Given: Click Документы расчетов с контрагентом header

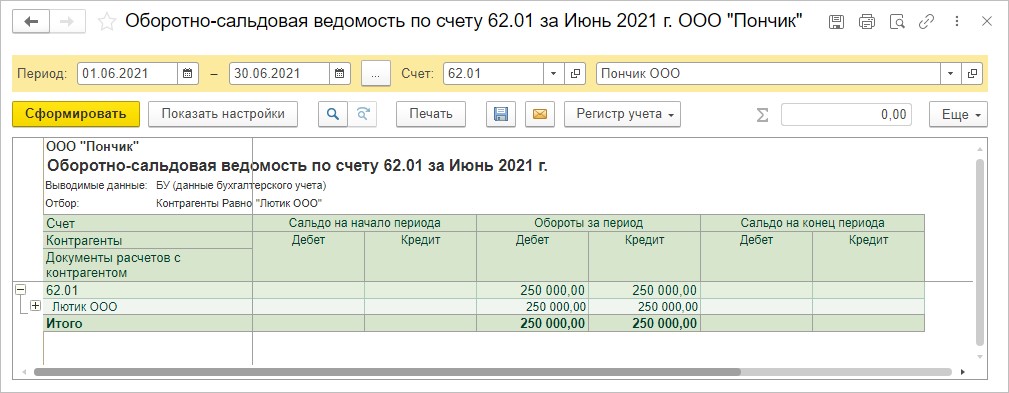Looking at the screenshot, I should point(147,265).
